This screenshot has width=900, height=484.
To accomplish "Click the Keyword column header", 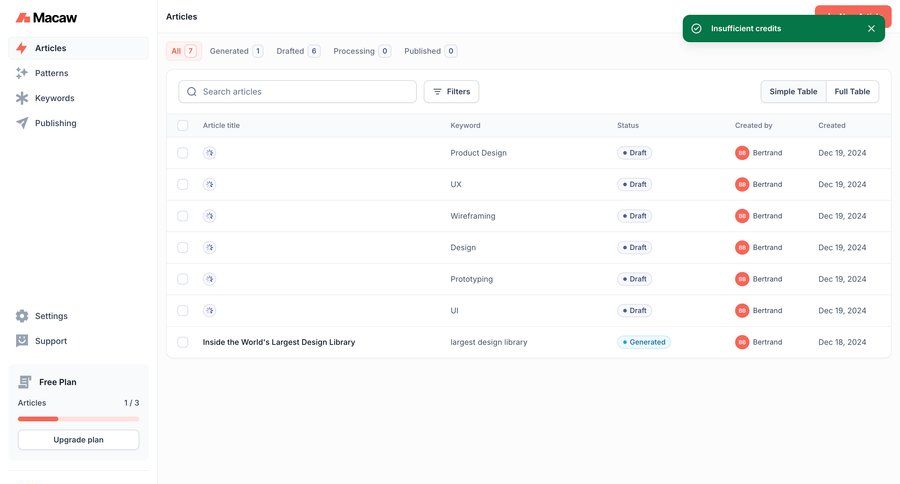I will (x=465, y=125).
